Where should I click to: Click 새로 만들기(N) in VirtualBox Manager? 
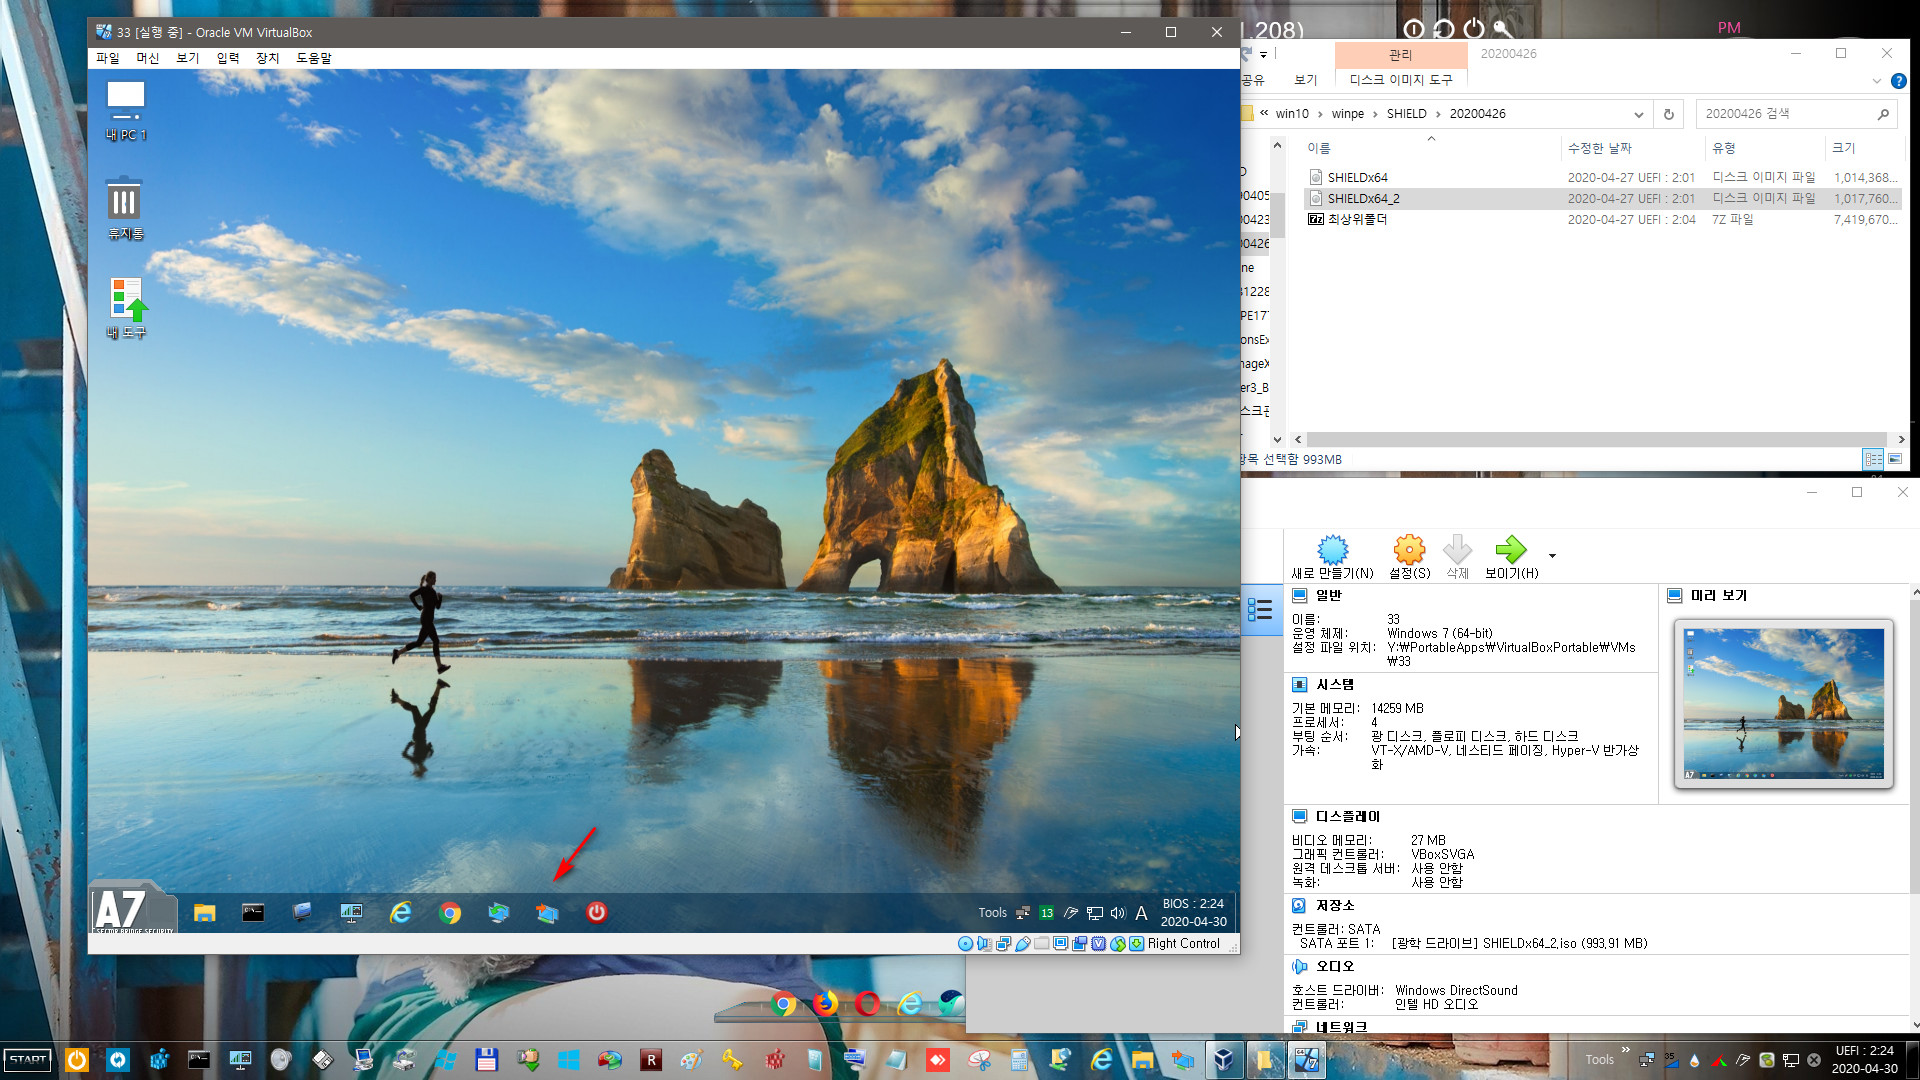pyautogui.click(x=1332, y=557)
